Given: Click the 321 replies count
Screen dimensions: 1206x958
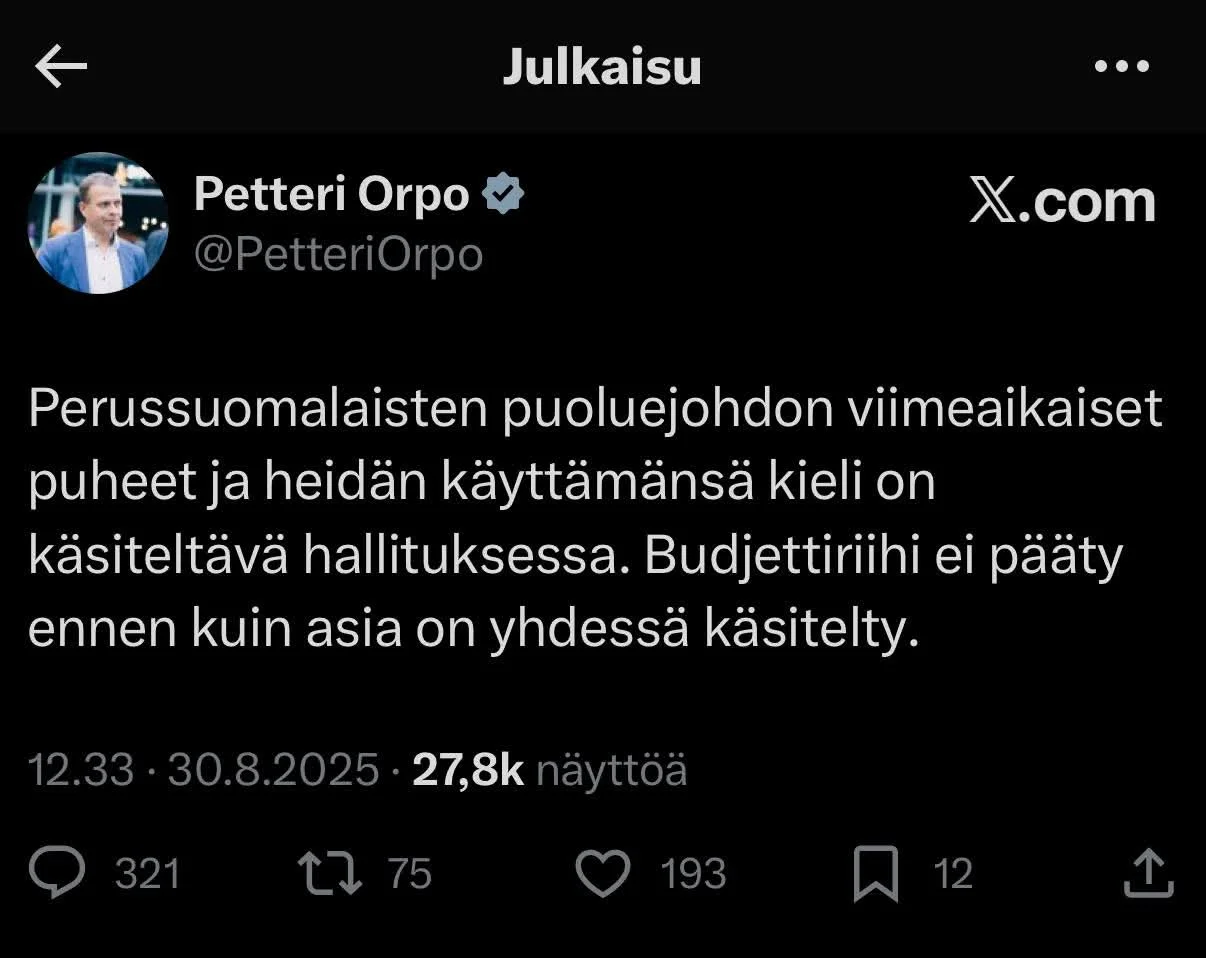Looking at the screenshot, I should 148,874.
